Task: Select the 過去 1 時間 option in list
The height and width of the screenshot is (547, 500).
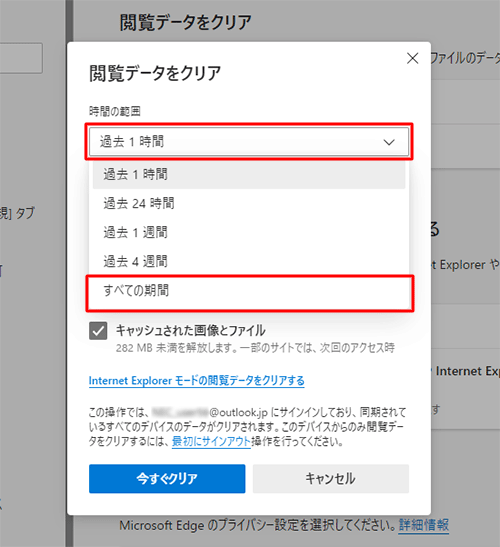Action: click(x=249, y=174)
